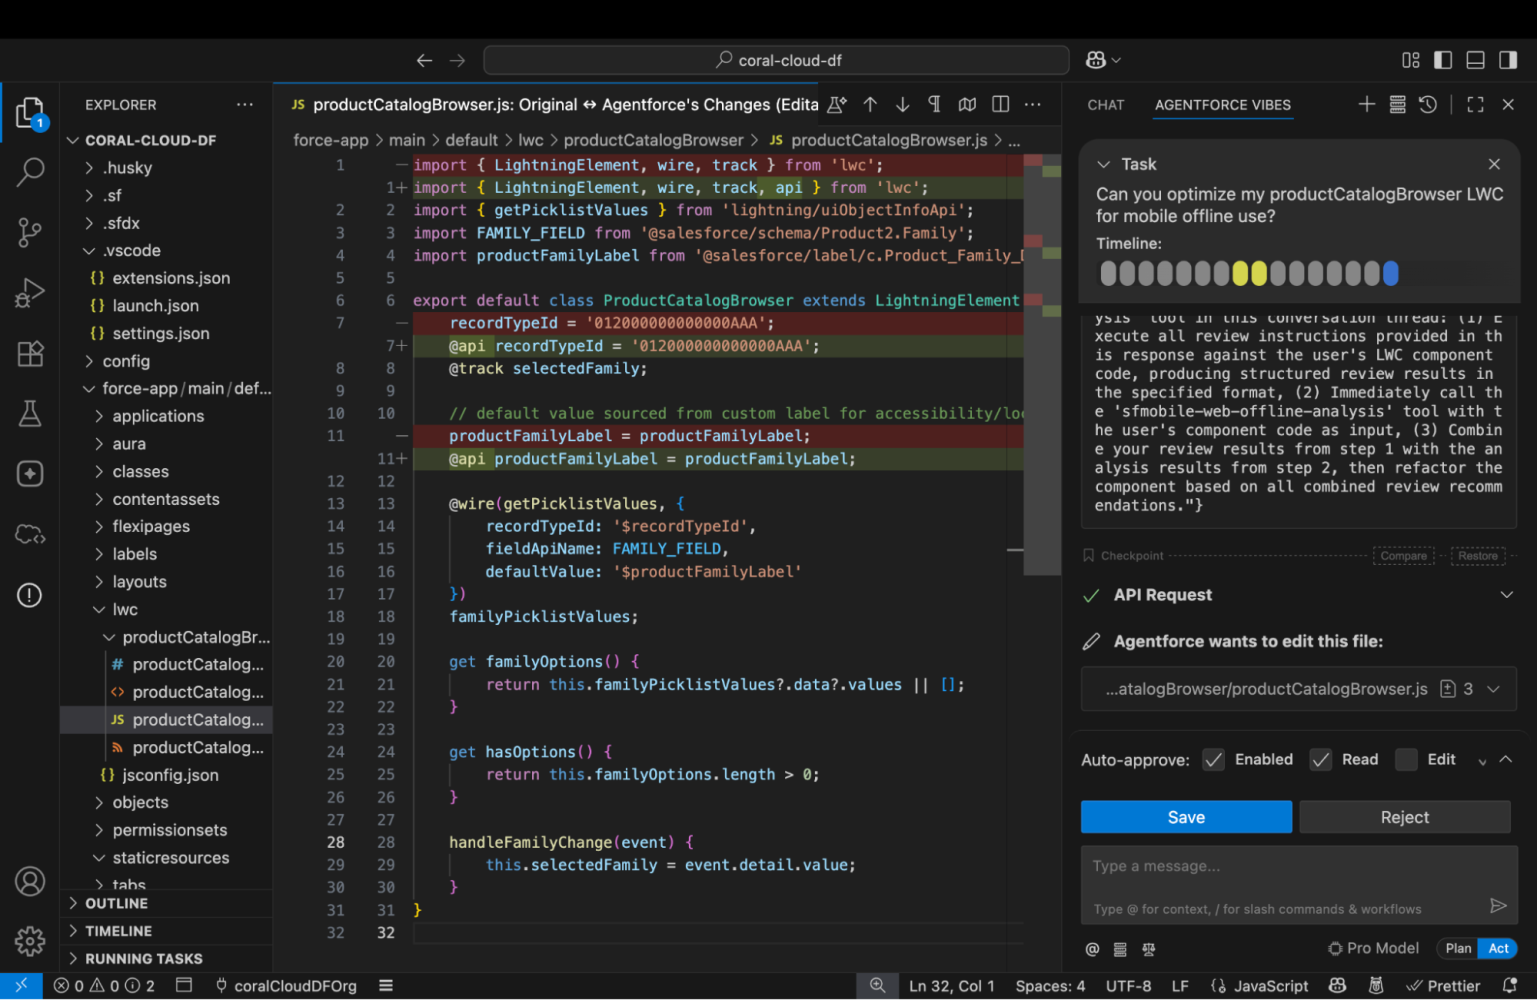Switch agent mode to Plan
Viewport: 1537px width, 1000px height.
tap(1458, 949)
